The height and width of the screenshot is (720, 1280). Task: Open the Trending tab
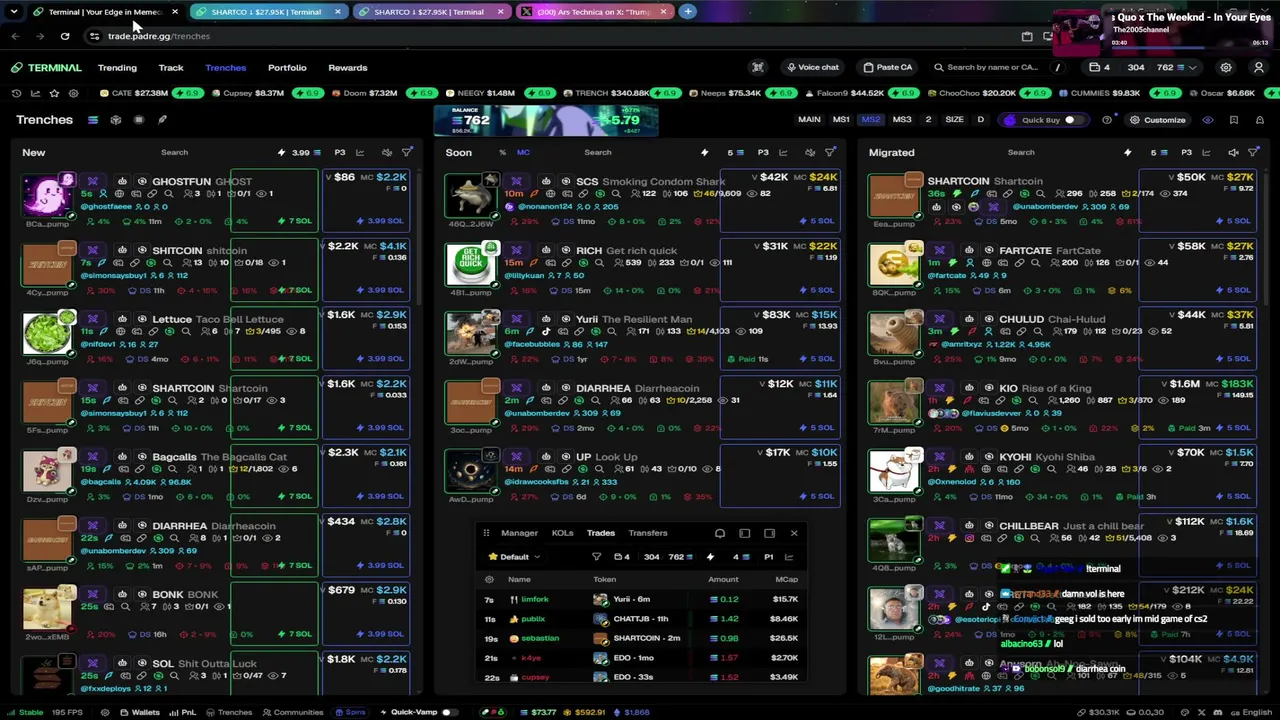point(117,68)
